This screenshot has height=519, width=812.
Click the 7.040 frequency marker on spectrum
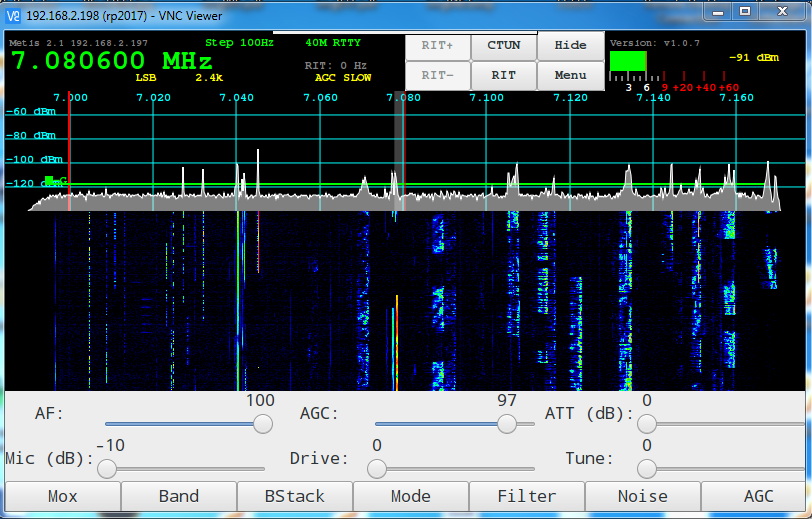point(237,97)
